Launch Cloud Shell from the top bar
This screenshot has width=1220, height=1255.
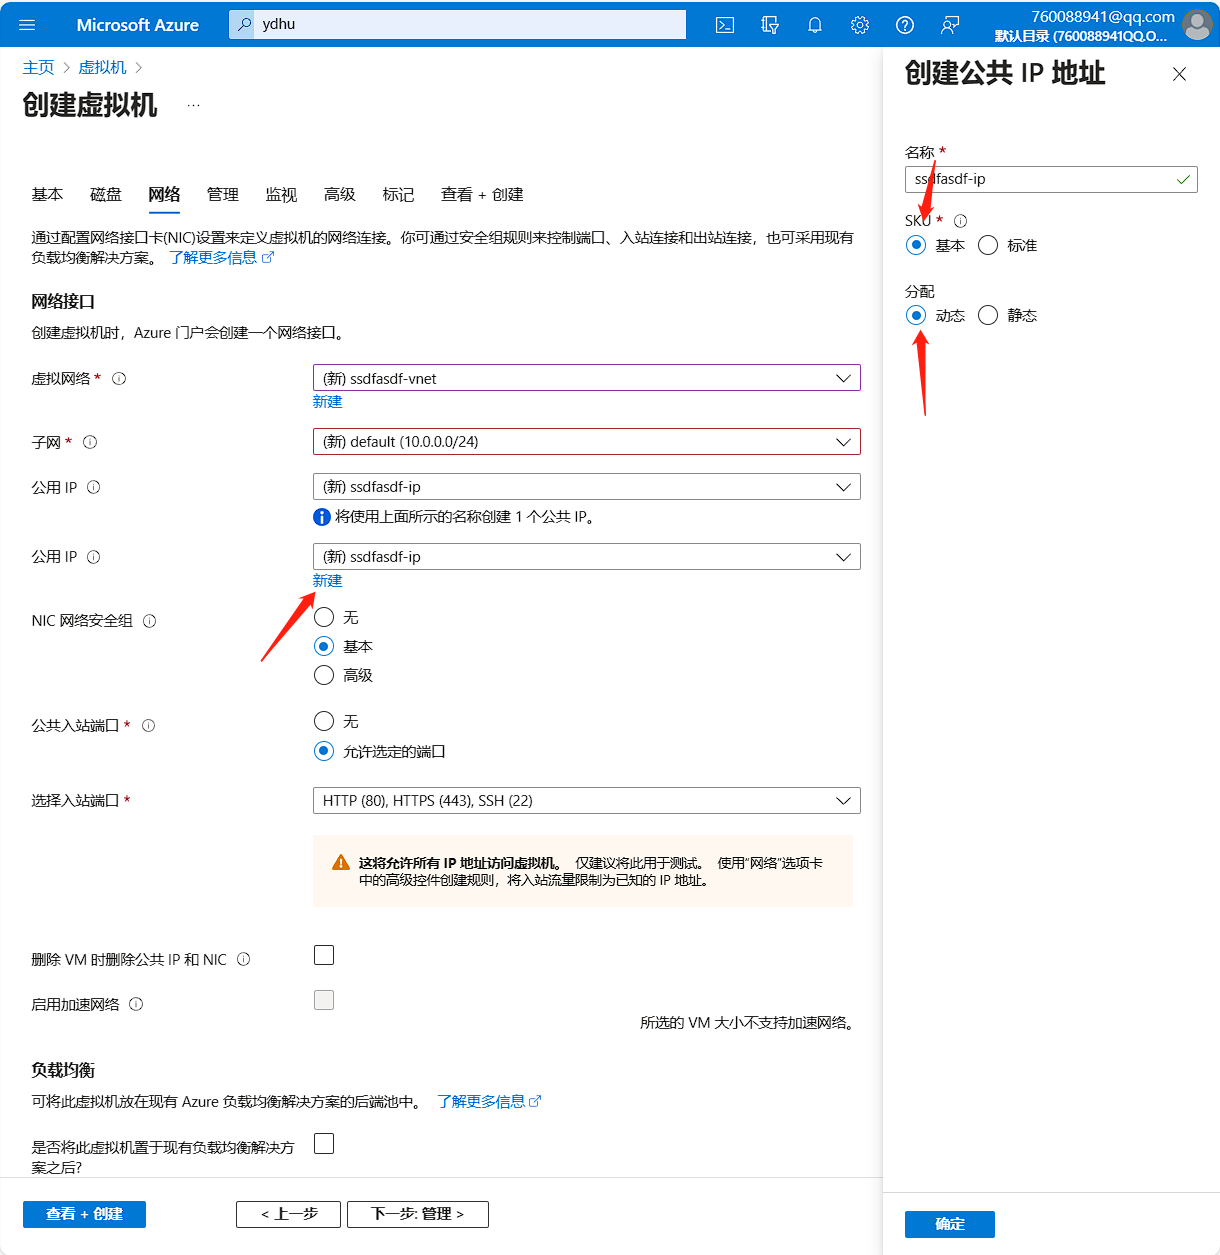pos(725,25)
